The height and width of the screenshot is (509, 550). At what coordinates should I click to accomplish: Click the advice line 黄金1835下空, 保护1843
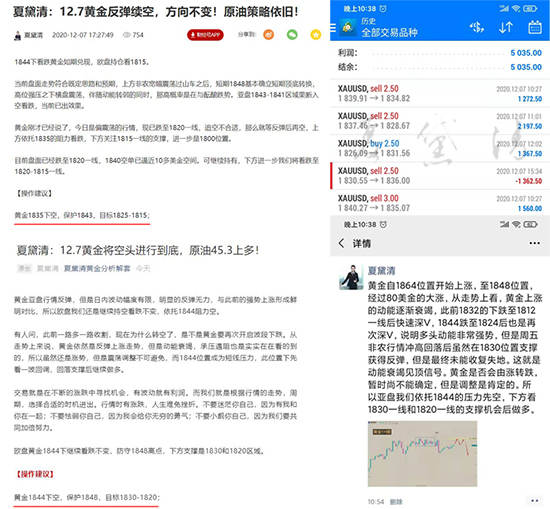tap(82, 215)
